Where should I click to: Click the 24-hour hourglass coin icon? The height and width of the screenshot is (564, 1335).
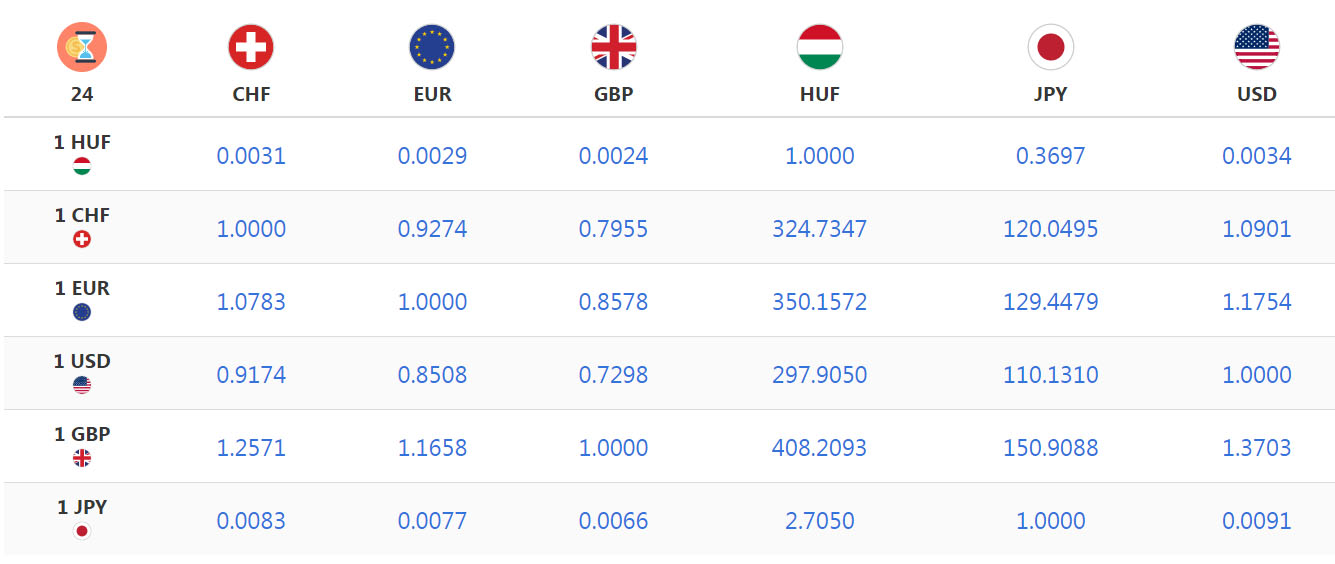pos(82,47)
